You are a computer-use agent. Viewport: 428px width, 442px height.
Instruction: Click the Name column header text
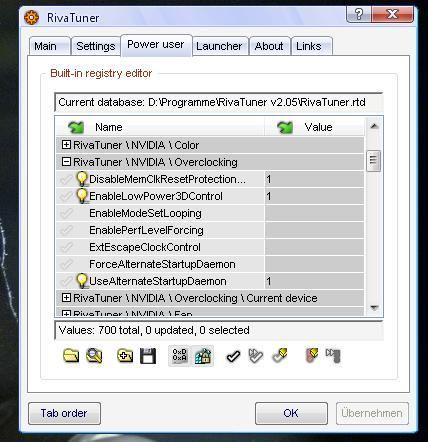tap(109, 127)
